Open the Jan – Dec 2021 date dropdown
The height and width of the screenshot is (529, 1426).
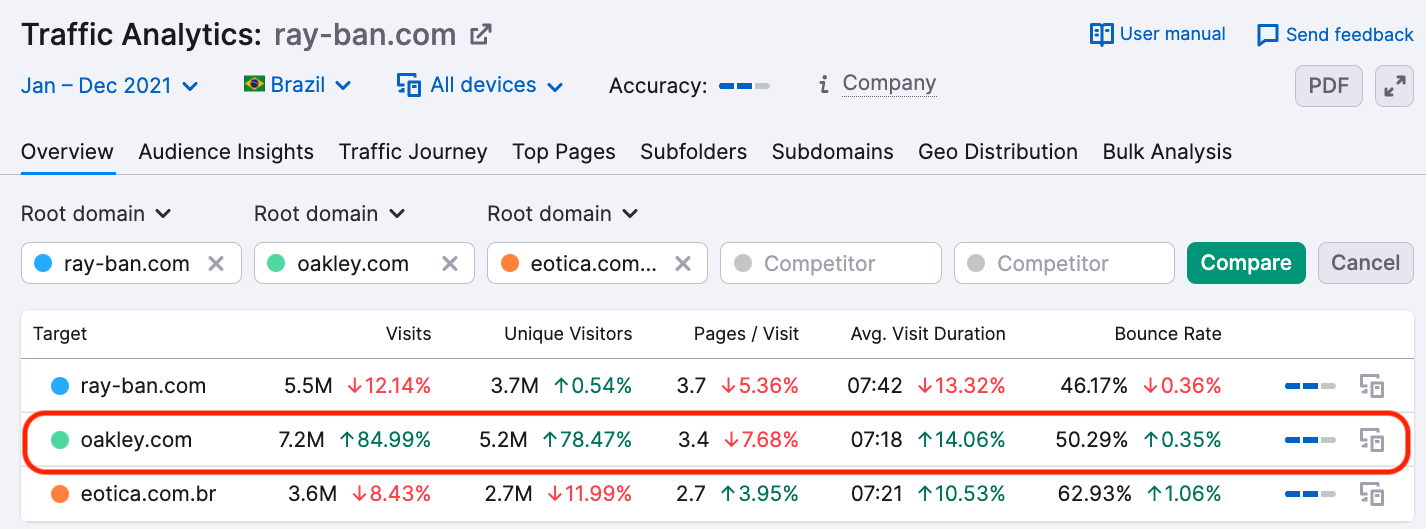[110, 86]
